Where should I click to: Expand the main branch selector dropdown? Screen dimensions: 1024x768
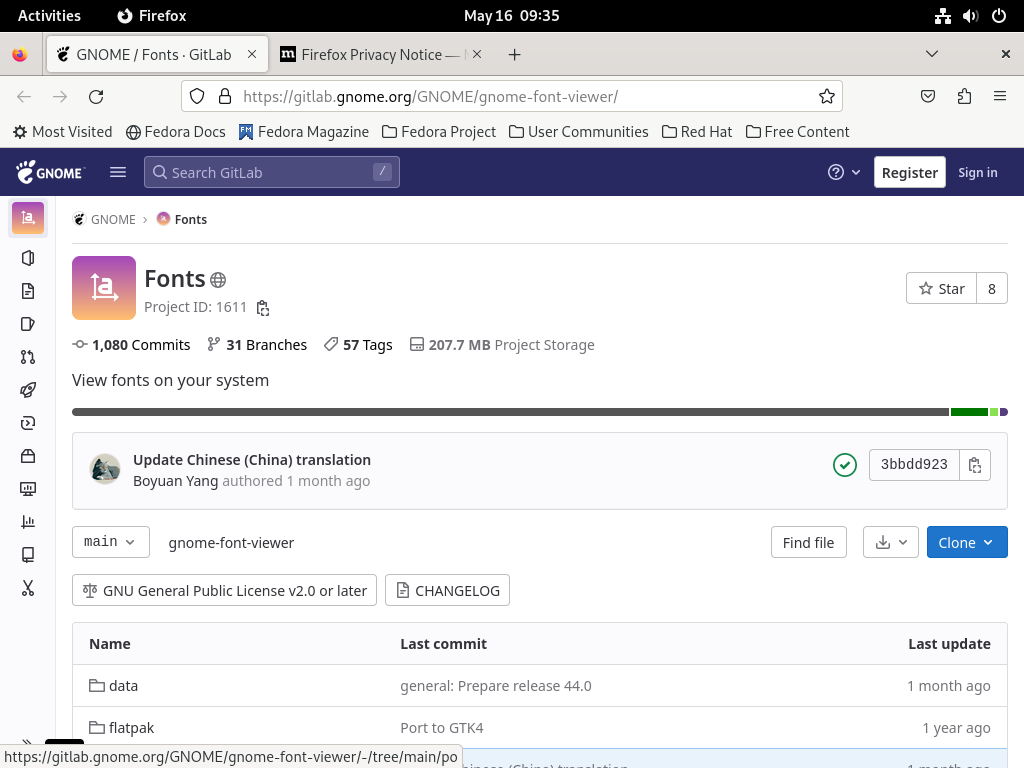(x=110, y=542)
